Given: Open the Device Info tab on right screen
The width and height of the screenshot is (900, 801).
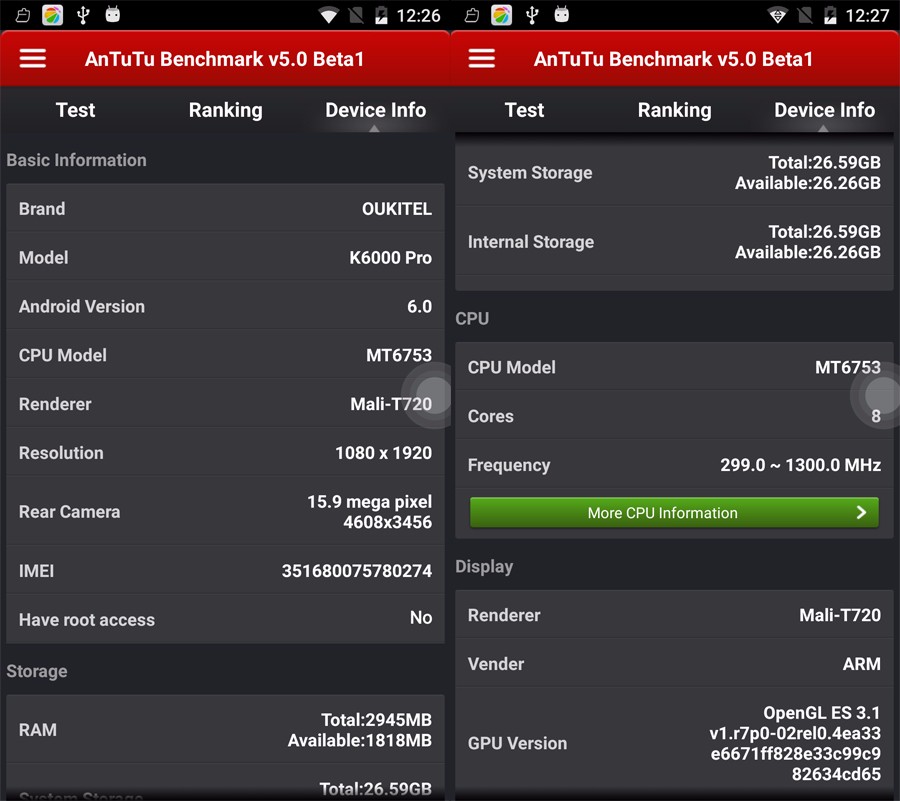Looking at the screenshot, I should [824, 110].
